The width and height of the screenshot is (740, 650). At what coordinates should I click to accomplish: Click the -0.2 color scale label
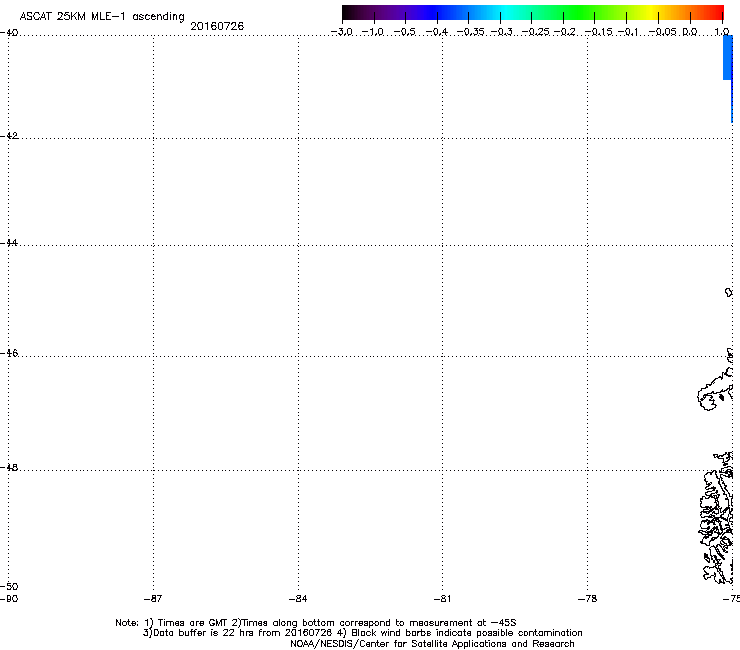click(x=564, y=32)
